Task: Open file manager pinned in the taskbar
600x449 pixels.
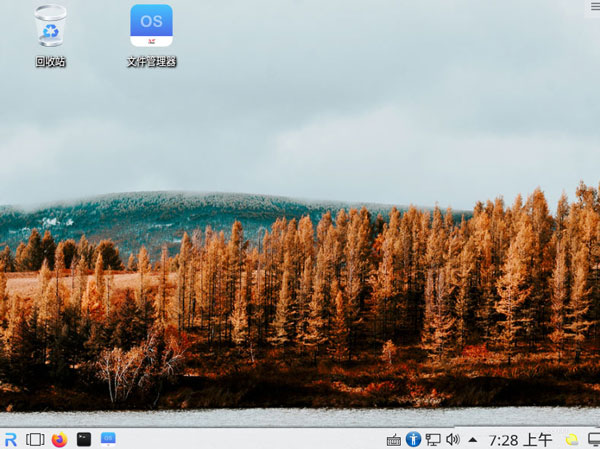Action: [x=108, y=439]
